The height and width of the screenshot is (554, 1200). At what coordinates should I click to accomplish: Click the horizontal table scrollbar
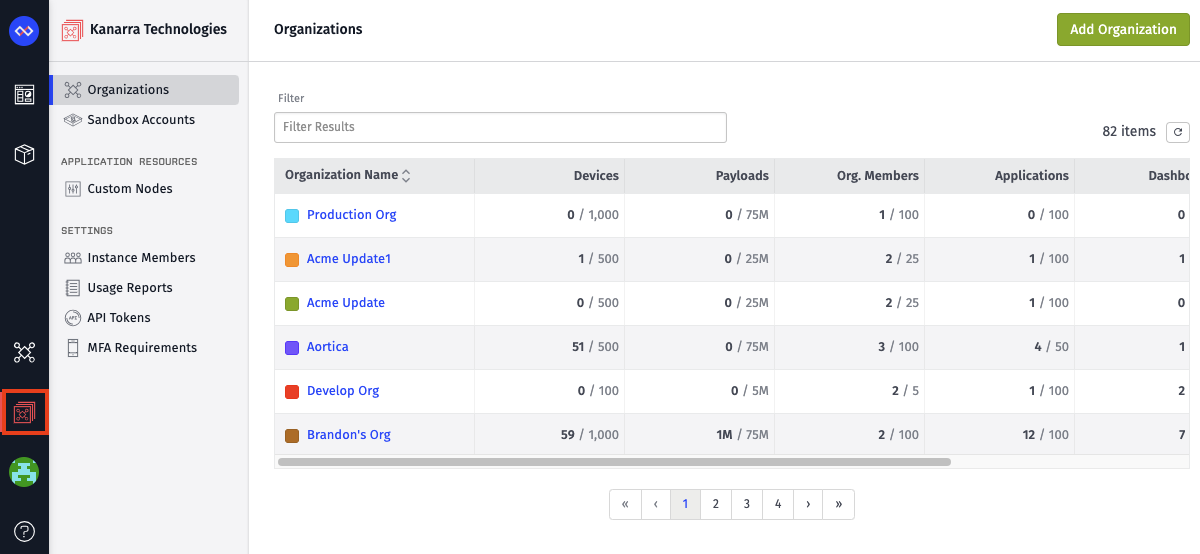[614, 462]
